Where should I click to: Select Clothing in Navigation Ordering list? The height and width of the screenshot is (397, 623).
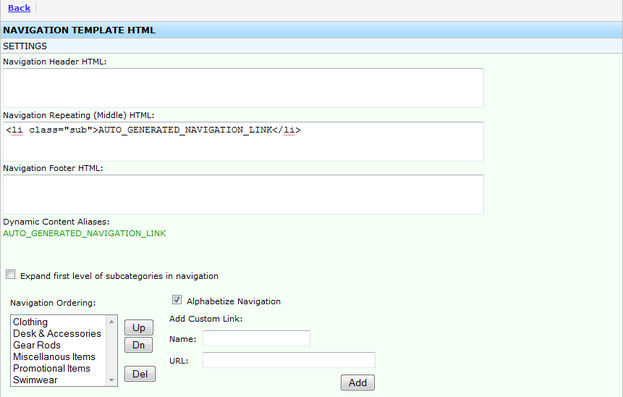coord(30,322)
